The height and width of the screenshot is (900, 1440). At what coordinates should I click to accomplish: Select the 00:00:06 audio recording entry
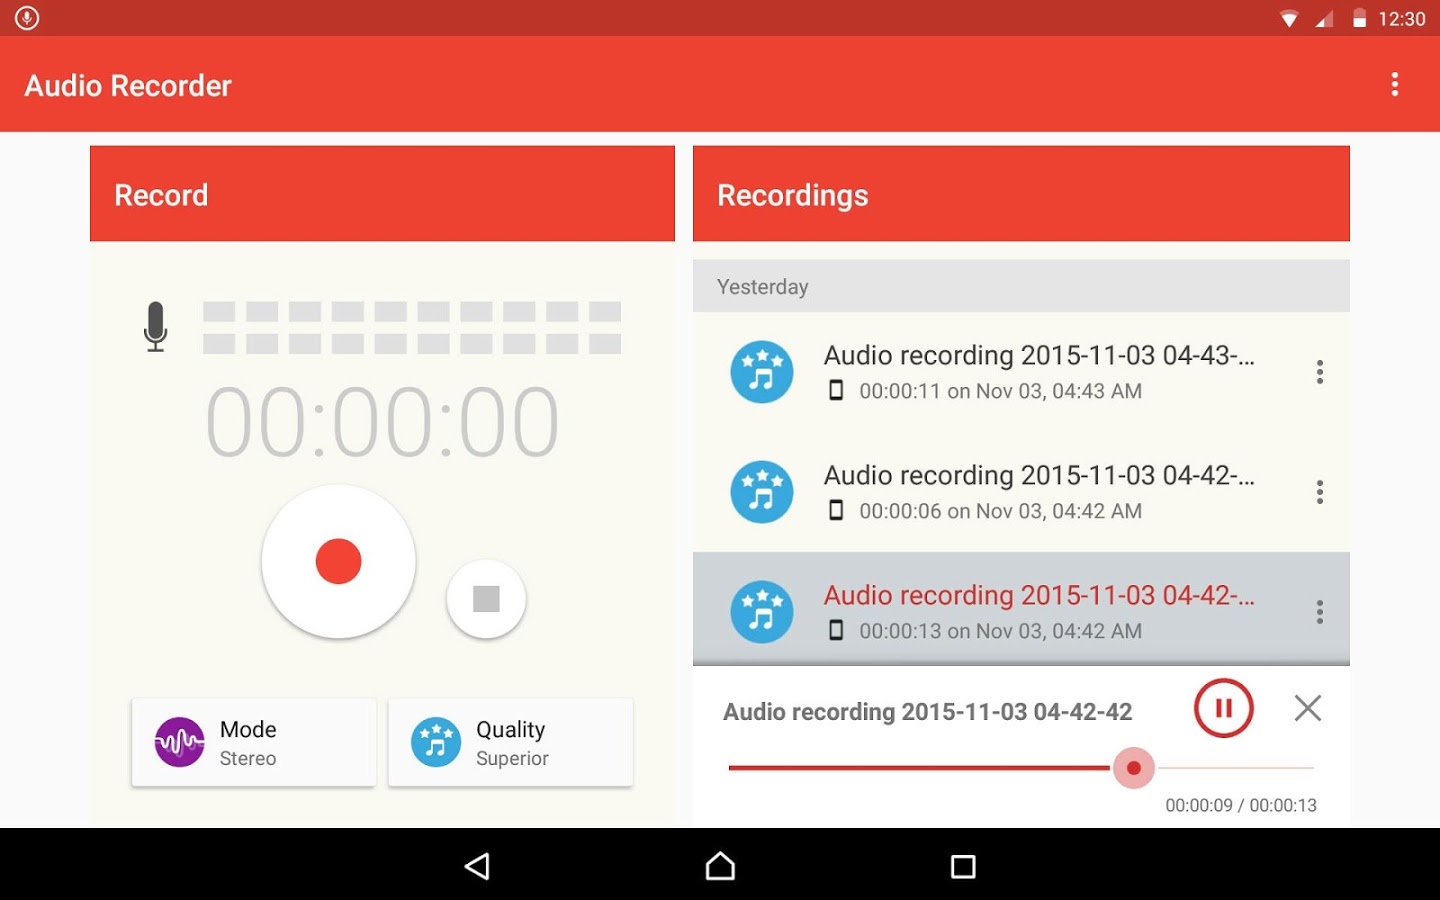(1021, 492)
